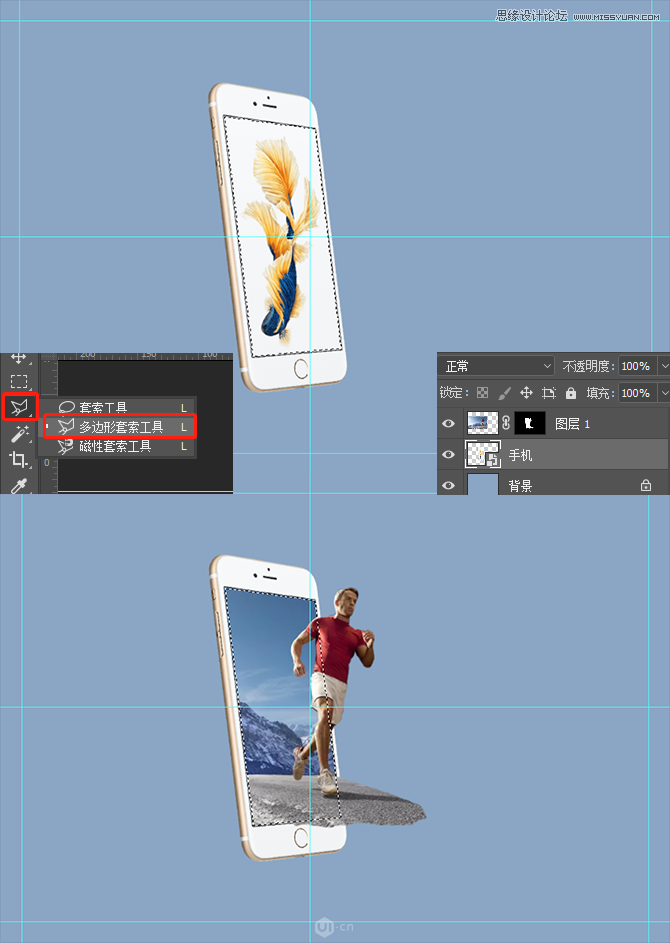
Task: Expand the 不透明度 opacity slider arrow
Action: point(663,366)
